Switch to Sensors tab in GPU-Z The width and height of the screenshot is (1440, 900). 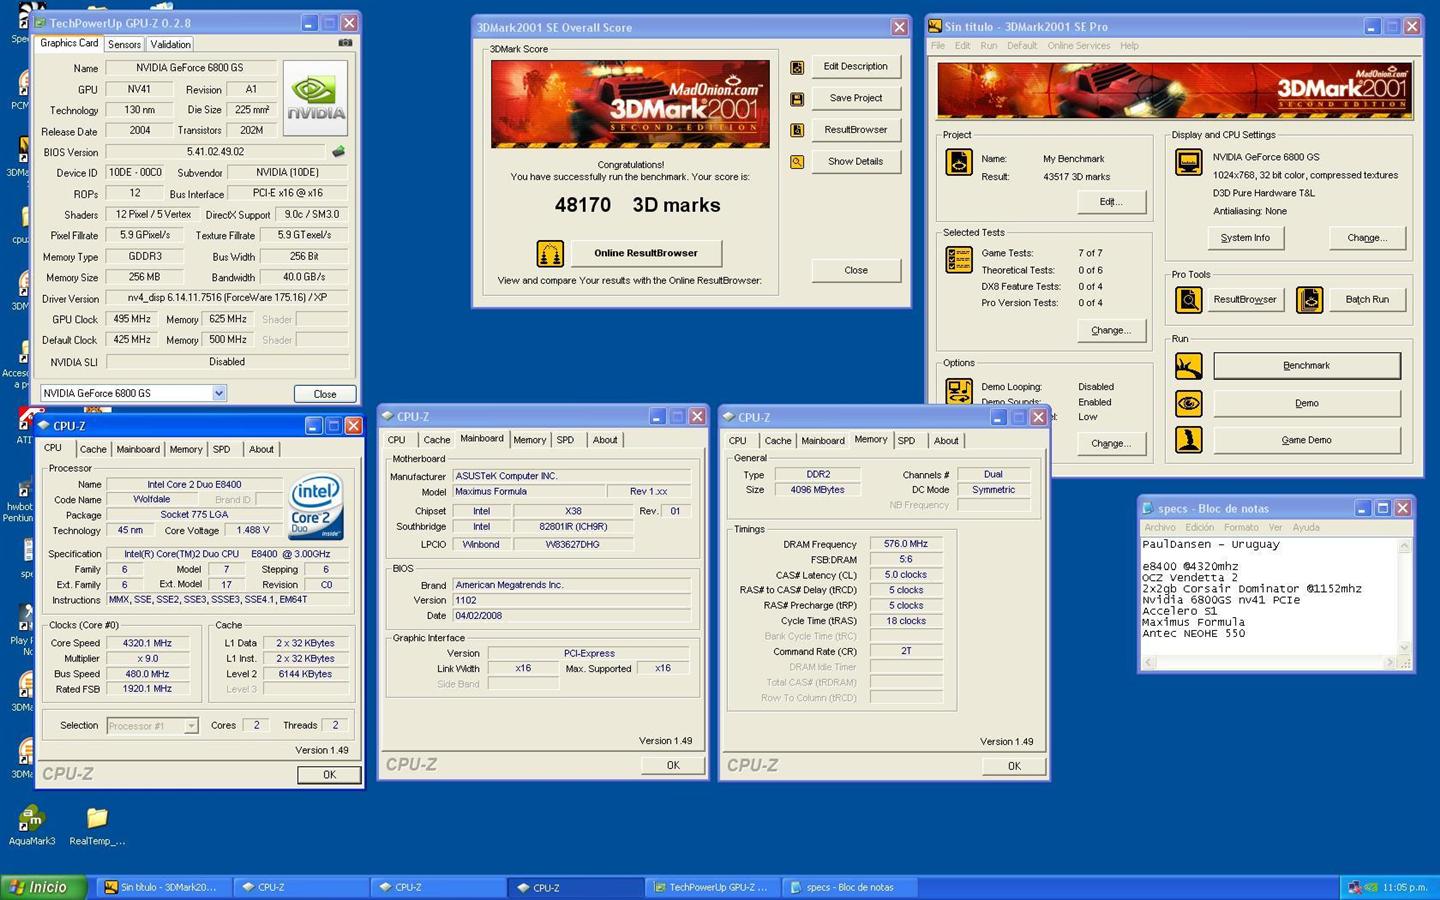point(124,44)
